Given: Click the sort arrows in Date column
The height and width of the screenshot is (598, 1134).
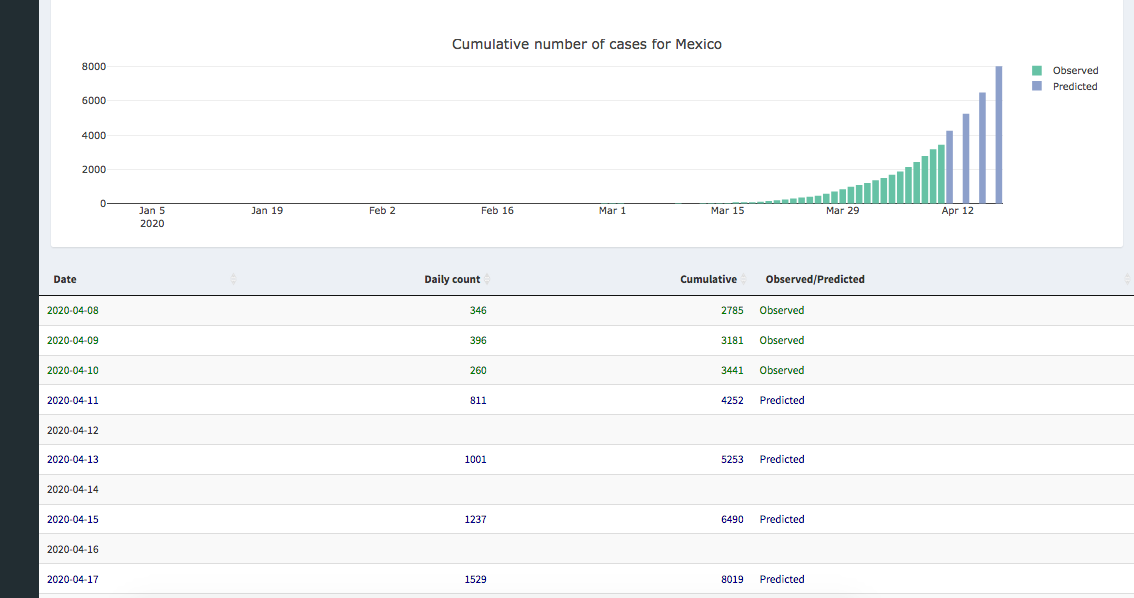Looking at the screenshot, I should 233,280.
